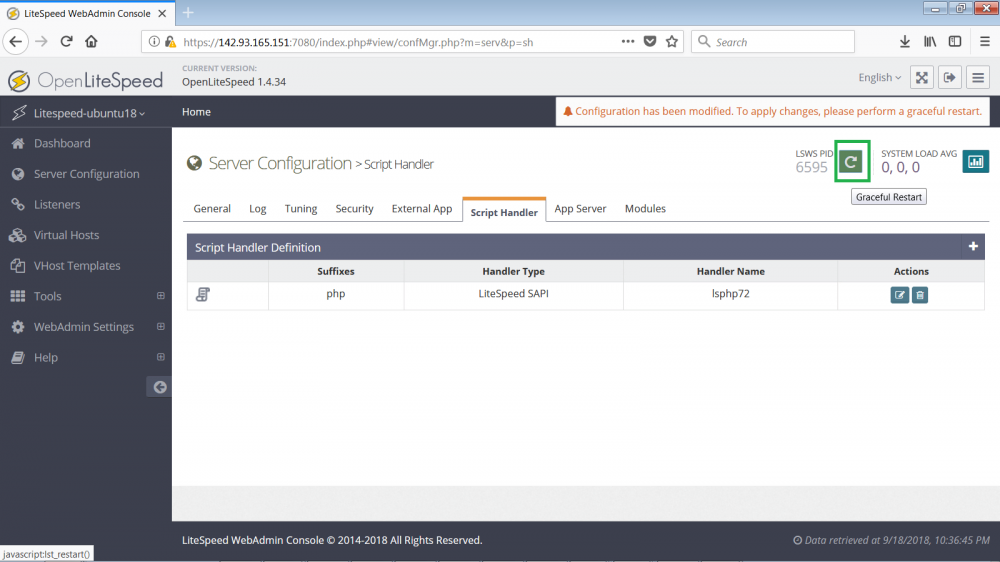1000x562 pixels.
Task: Switch to the Tuning tab
Action: [x=300, y=209]
